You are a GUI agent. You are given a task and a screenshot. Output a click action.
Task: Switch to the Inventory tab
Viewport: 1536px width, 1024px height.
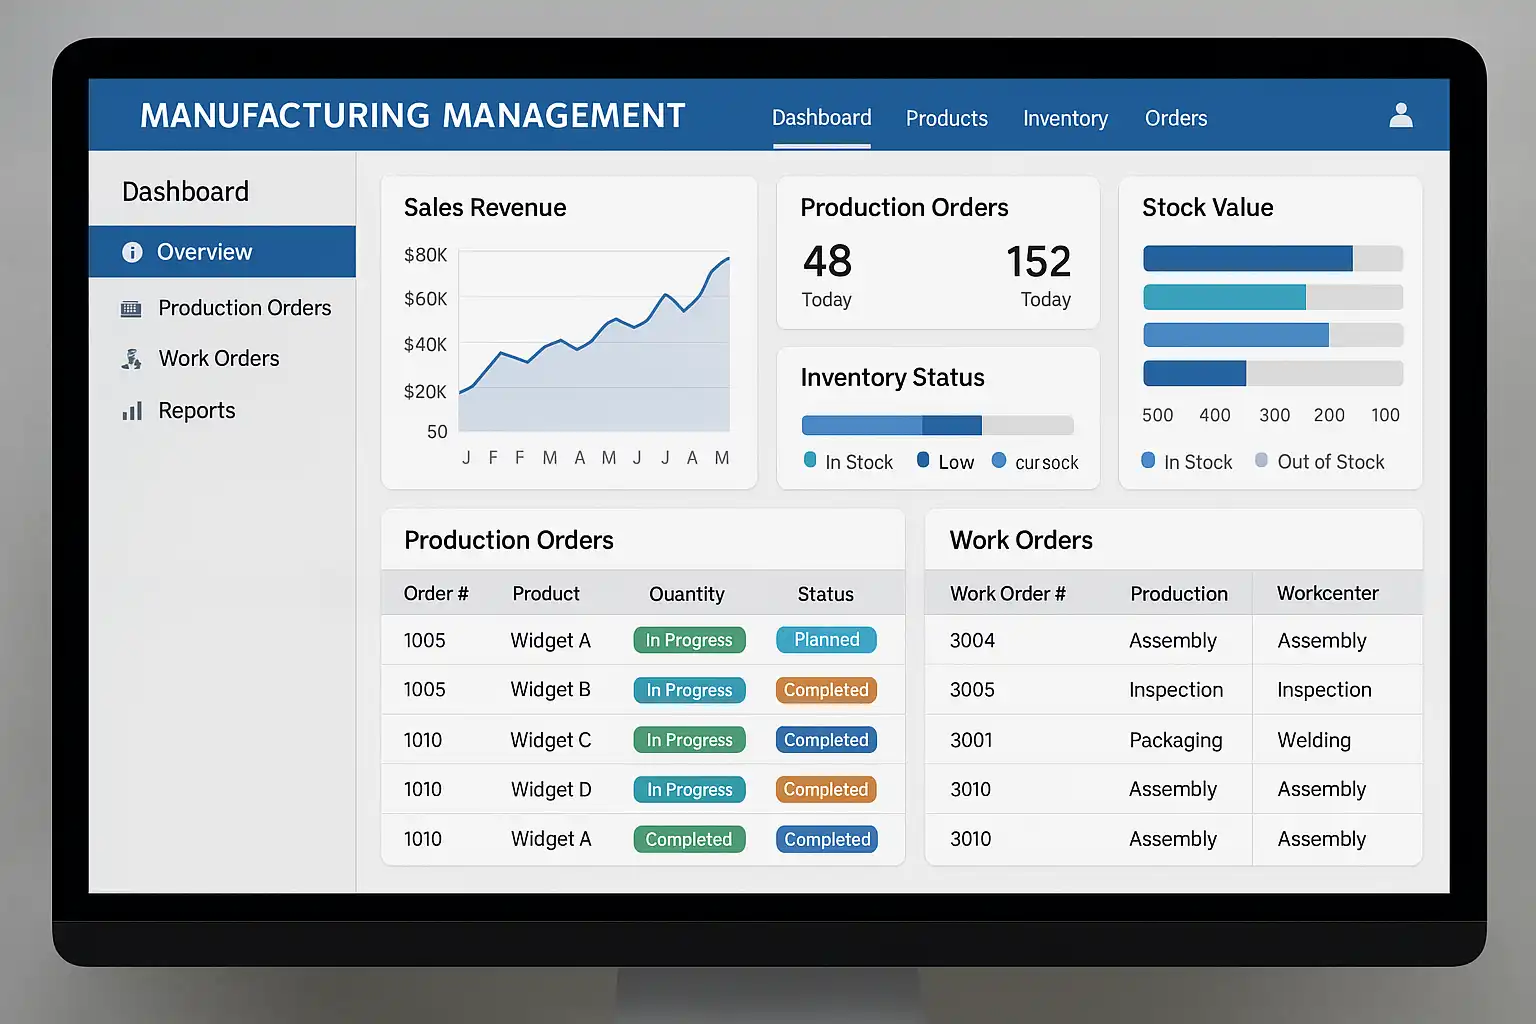(x=1065, y=118)
